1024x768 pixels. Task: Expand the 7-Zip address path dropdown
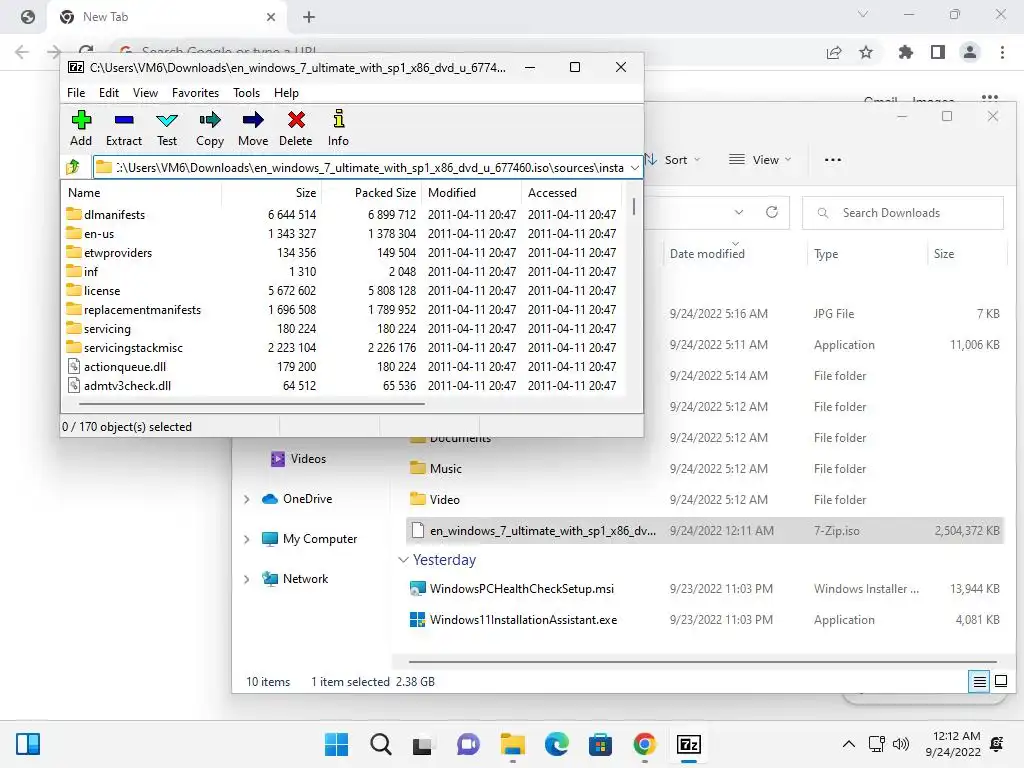click(634, 168)
